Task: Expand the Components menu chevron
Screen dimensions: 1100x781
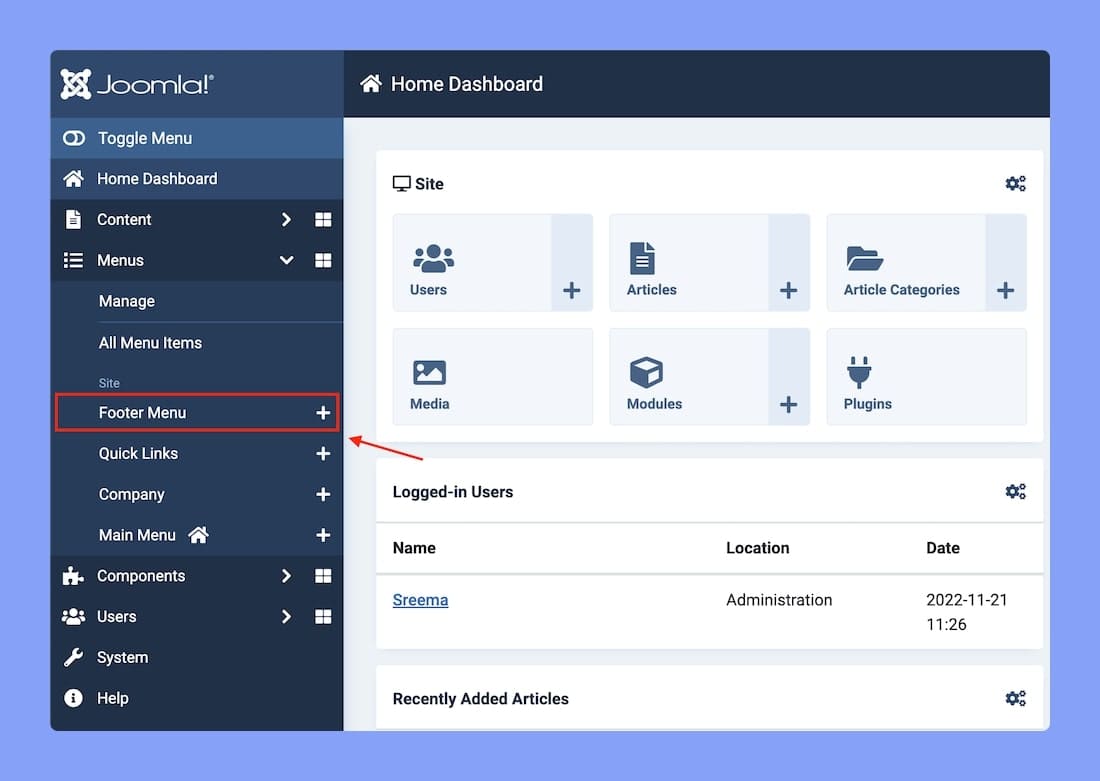Action: tap(286, 576)
